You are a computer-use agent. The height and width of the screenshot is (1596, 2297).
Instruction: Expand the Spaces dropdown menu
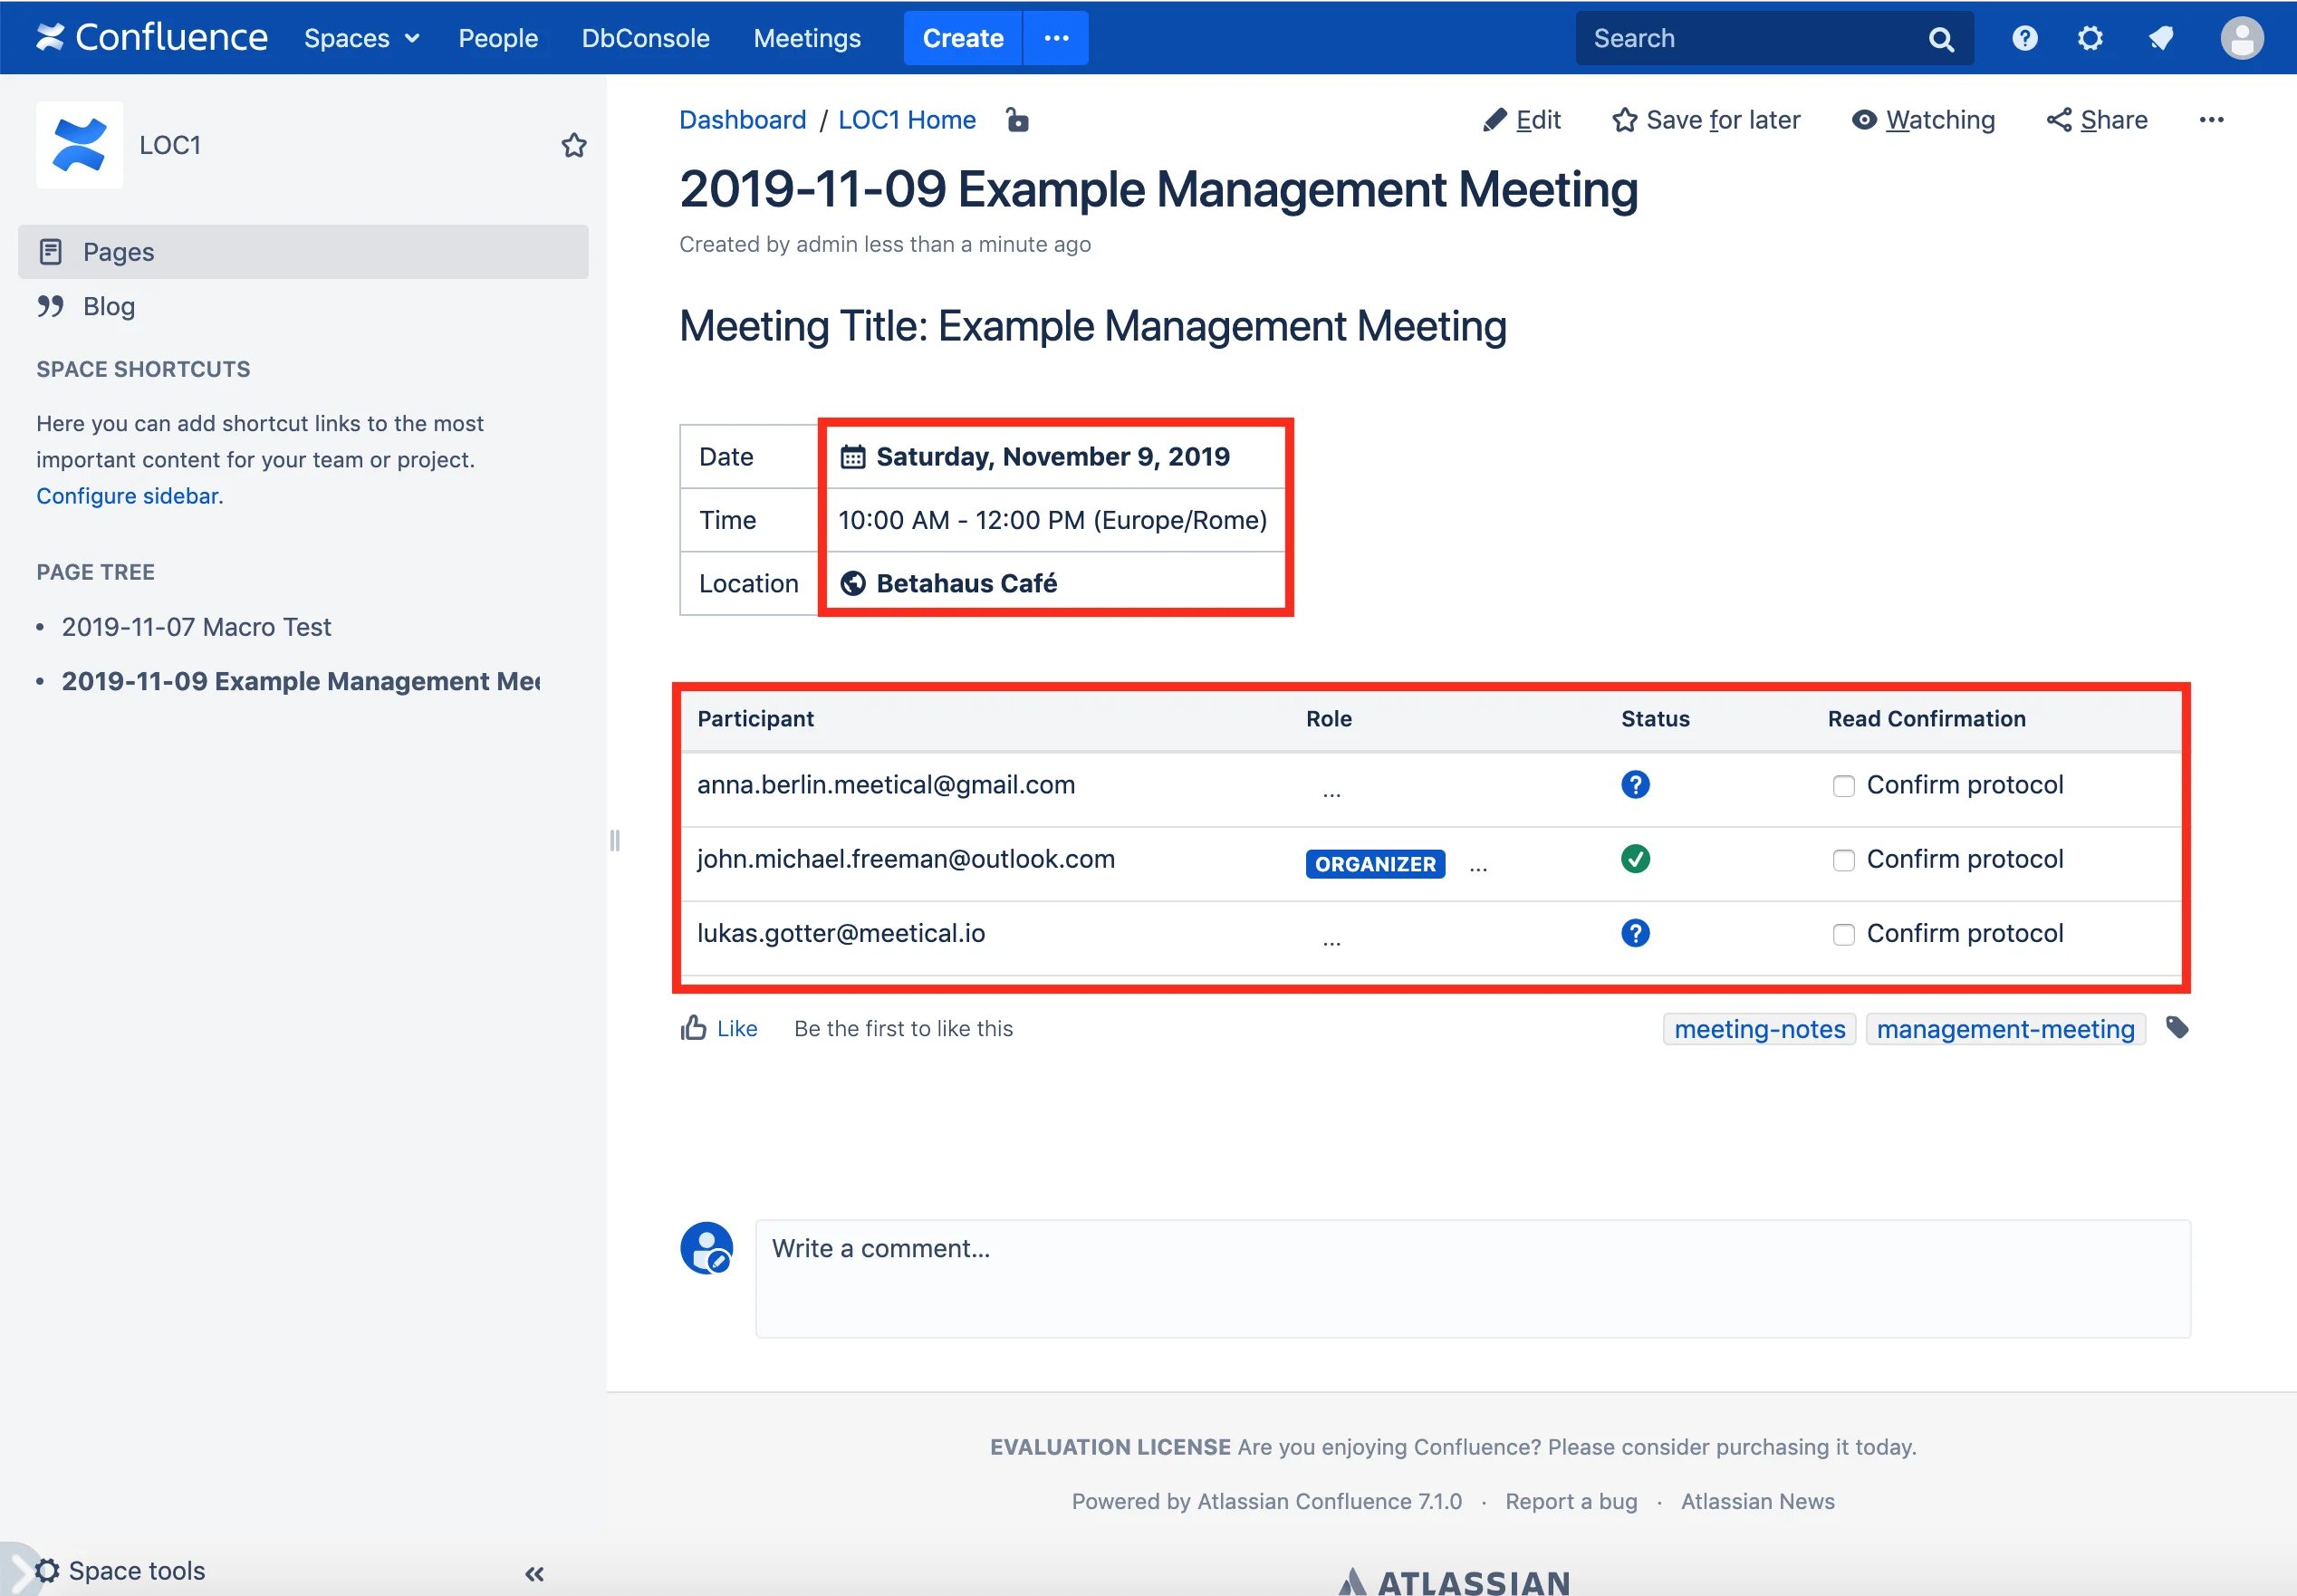(x=361, y=38)
